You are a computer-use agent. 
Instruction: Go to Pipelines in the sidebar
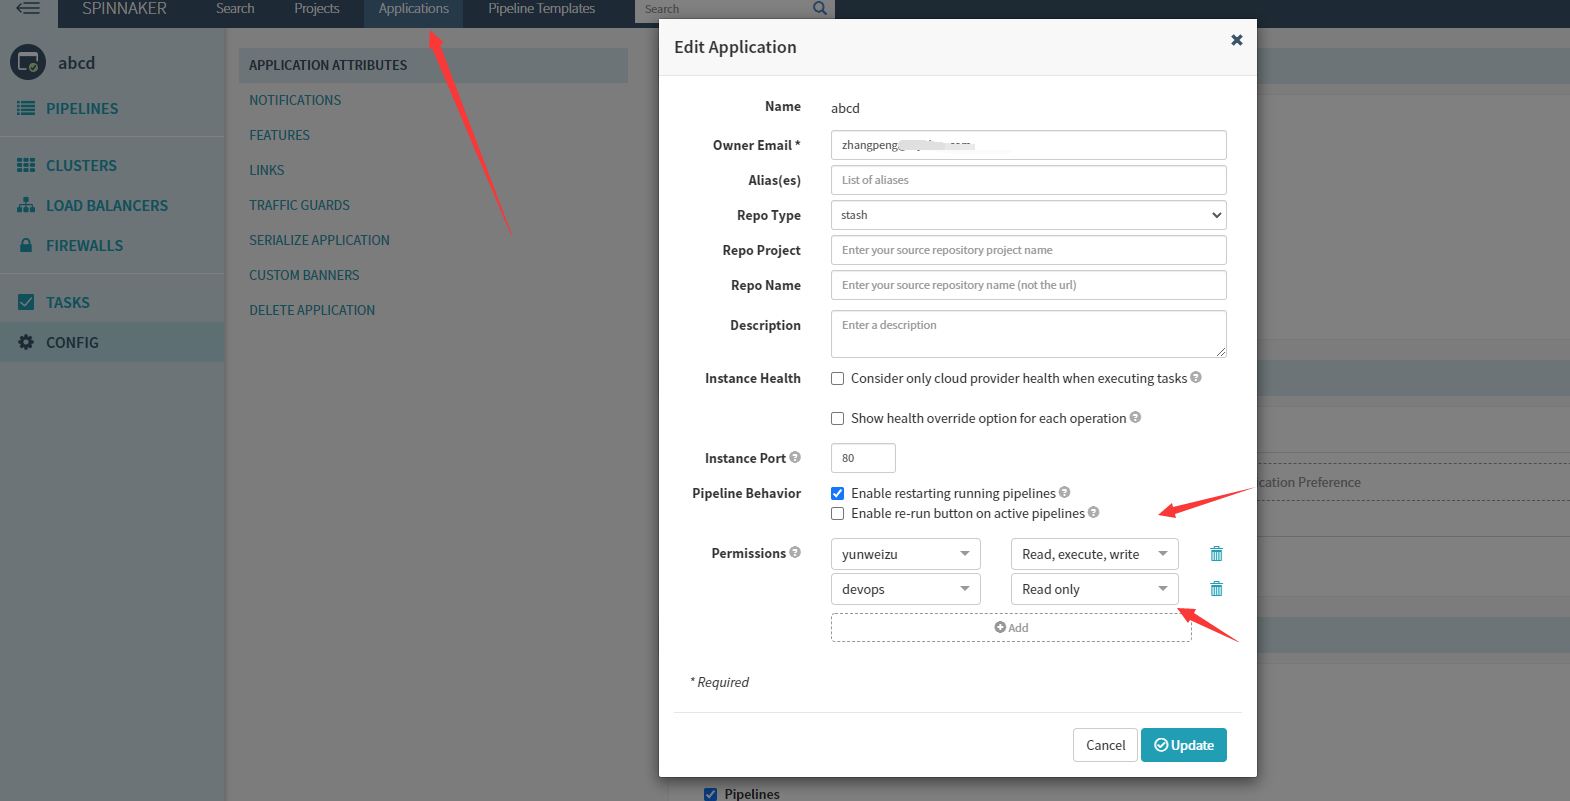(82, 108)
